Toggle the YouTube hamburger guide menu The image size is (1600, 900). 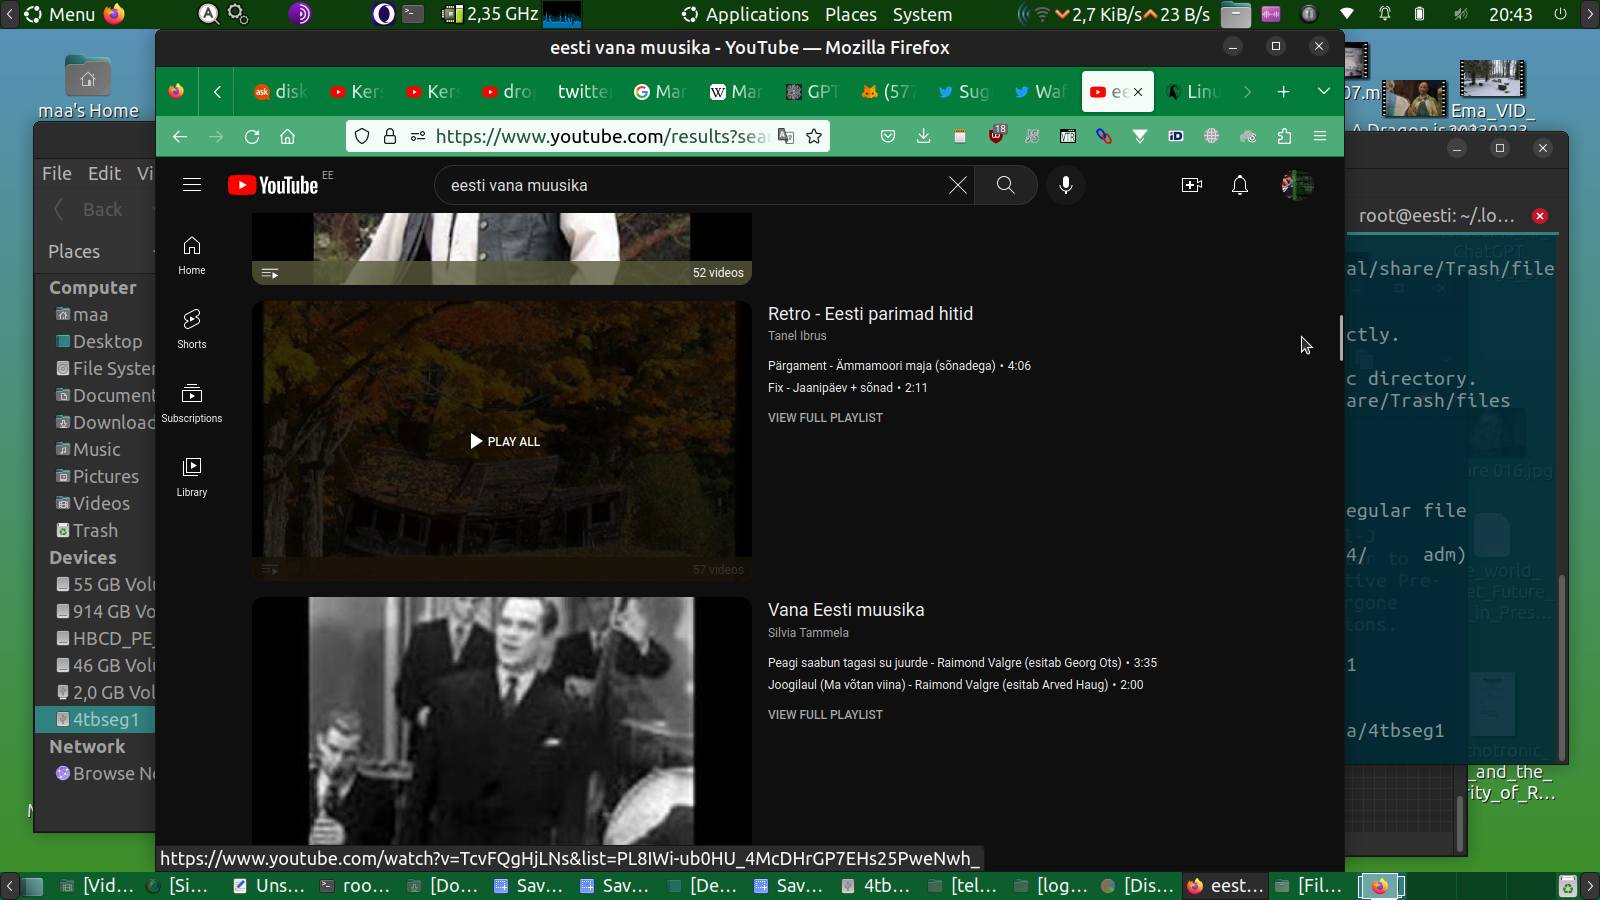tap(192, 185)
